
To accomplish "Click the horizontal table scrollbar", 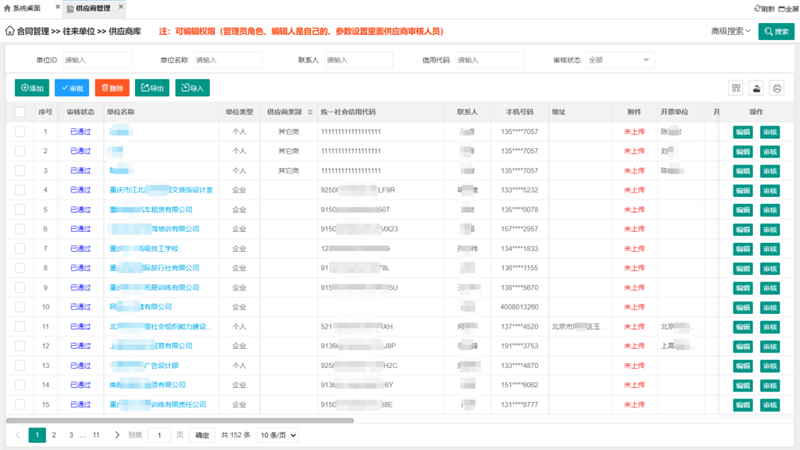I will [180, 420].
